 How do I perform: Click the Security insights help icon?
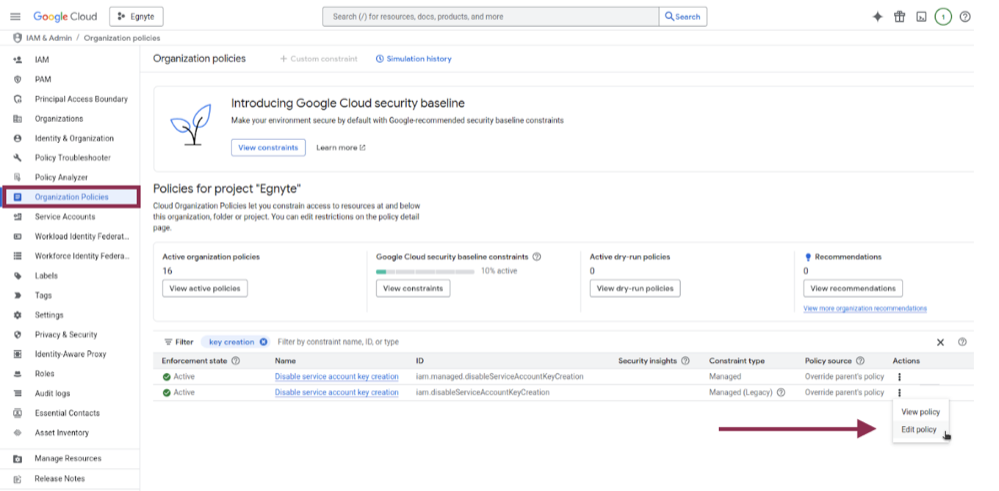pyautogui.click(x=686, y=360)
